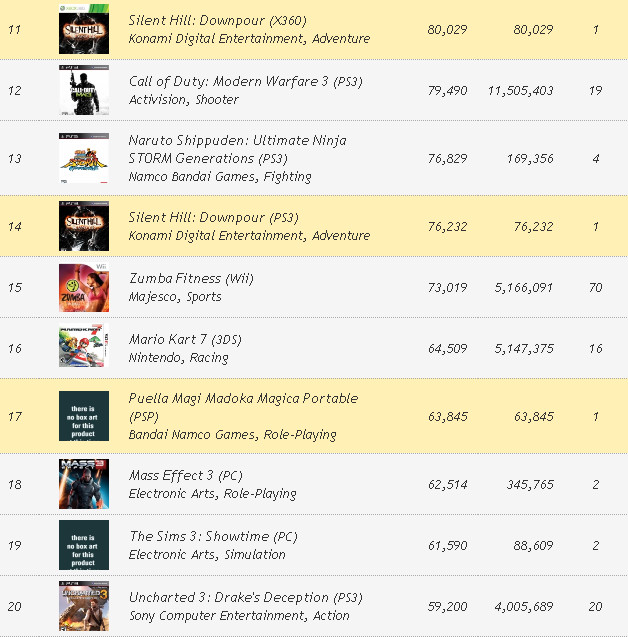Open the Zumba Fitness (Wii) cover thumbnail

pos(84,287)
